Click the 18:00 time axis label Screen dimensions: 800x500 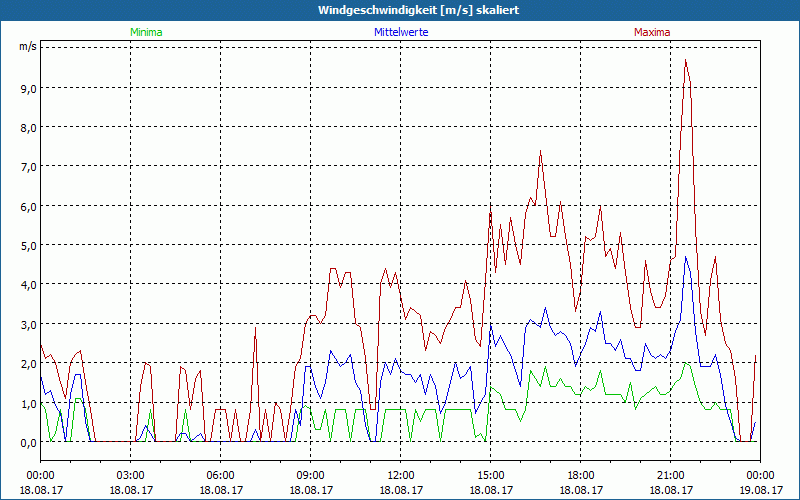point(581,476)
